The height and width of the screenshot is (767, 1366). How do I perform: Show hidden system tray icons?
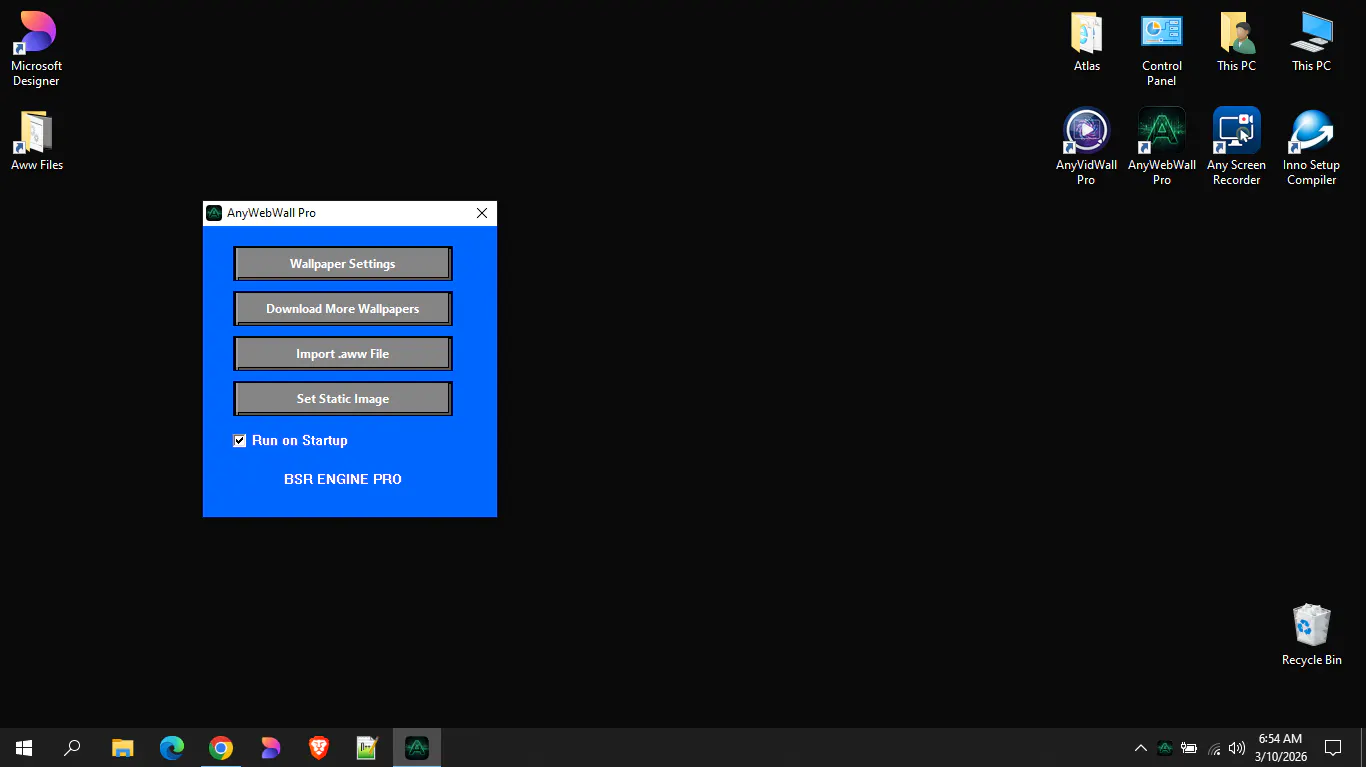[x=1140, y=748]
